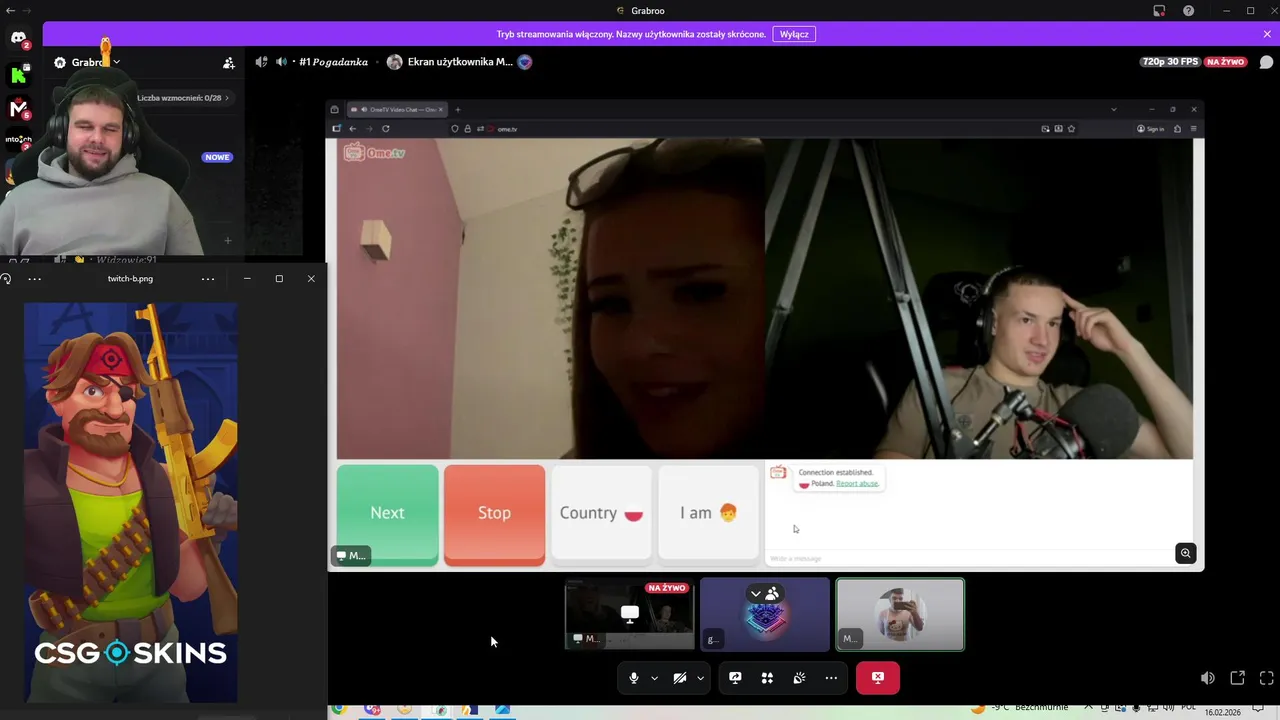Image resolution: width=1280 pixels, height=720 pixels.
Task: Toggle the camera on in call controls
Action: (679, 678)
